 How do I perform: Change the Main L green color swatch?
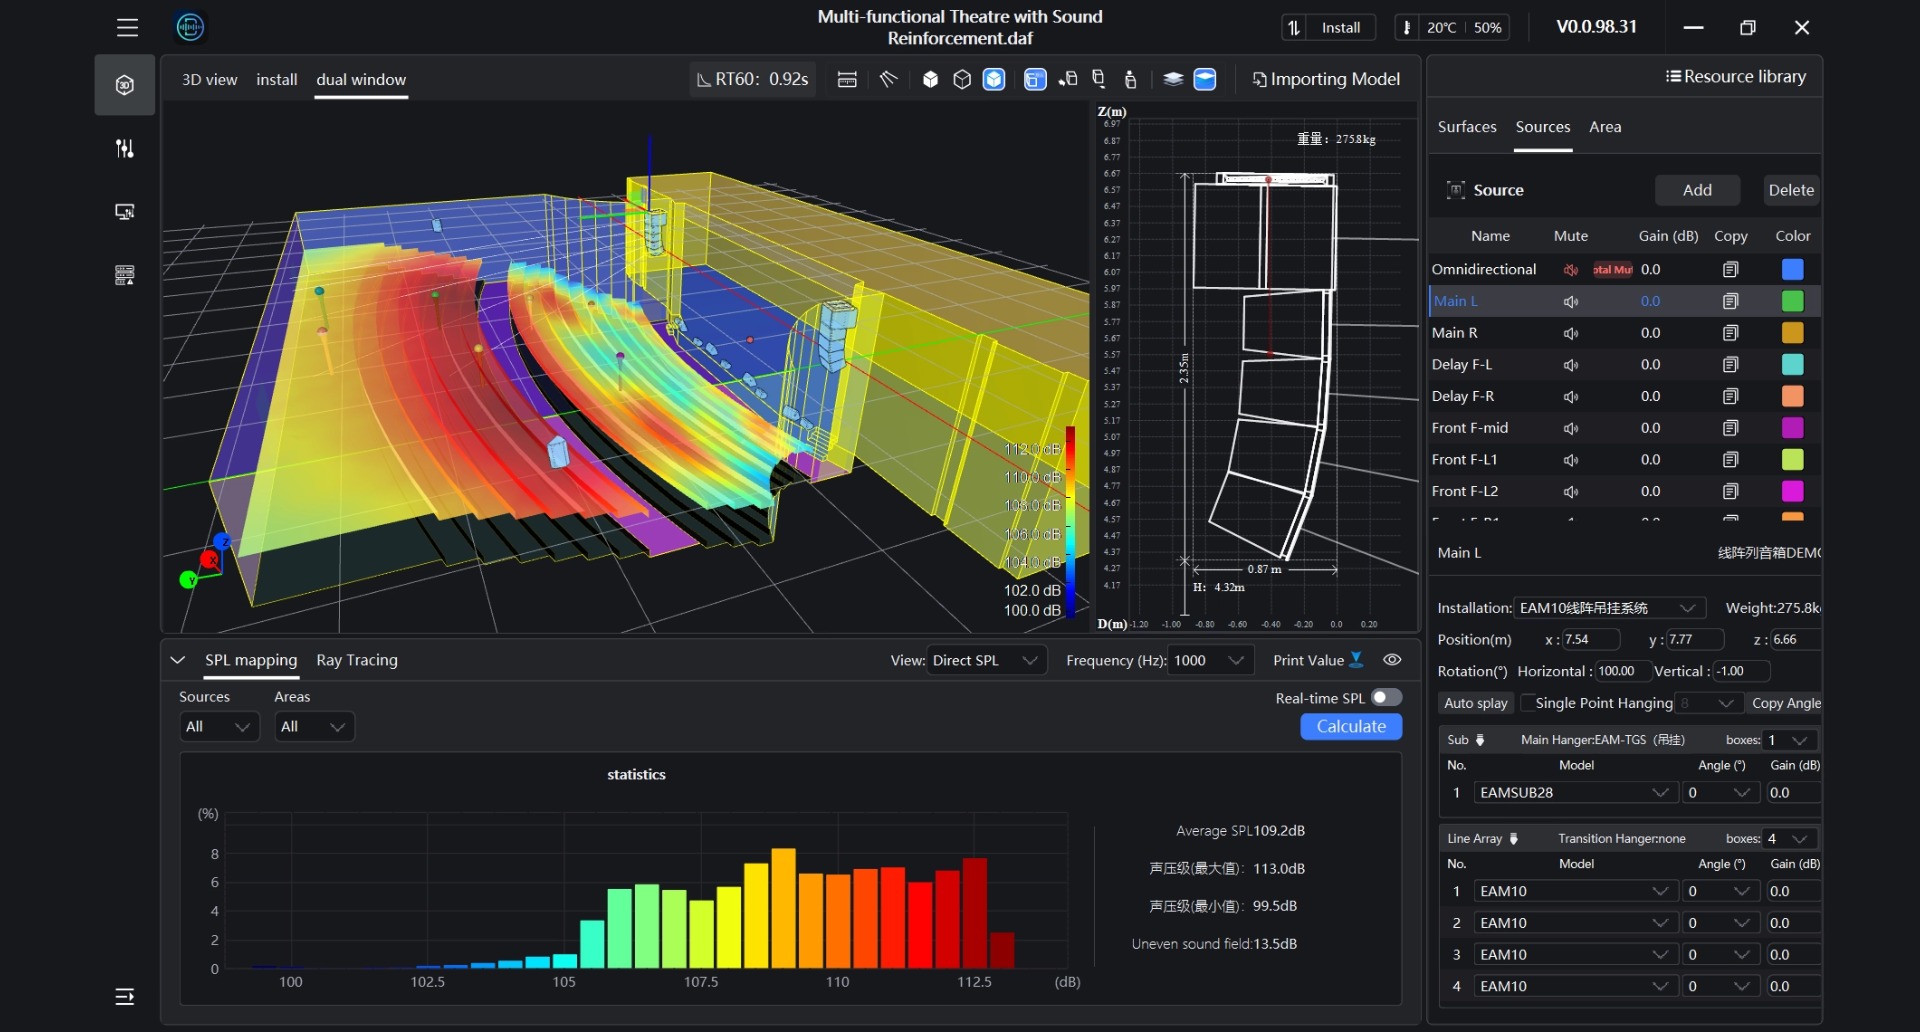point(1793,302)
